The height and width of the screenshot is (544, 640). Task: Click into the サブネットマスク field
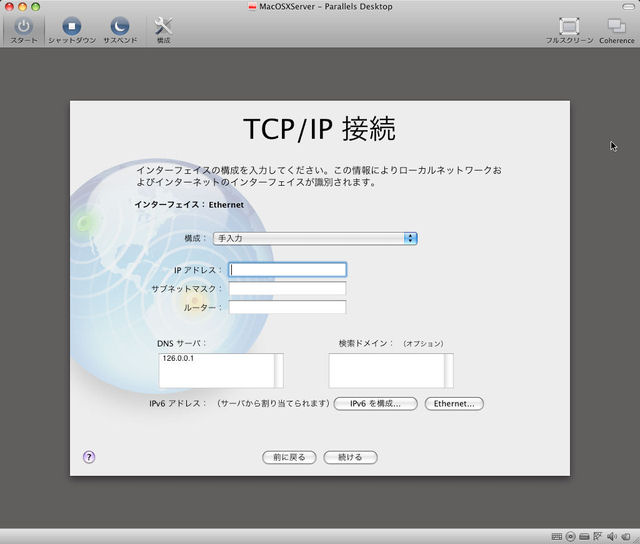coord(287,289)
